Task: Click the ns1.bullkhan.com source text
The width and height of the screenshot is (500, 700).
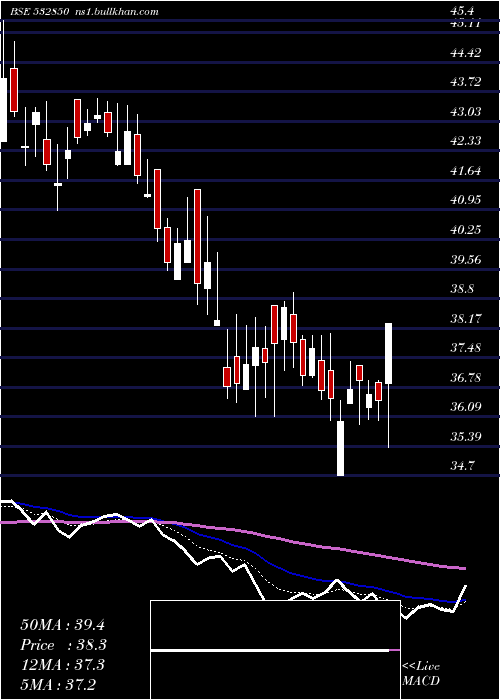Action: (x=115, y=12)
